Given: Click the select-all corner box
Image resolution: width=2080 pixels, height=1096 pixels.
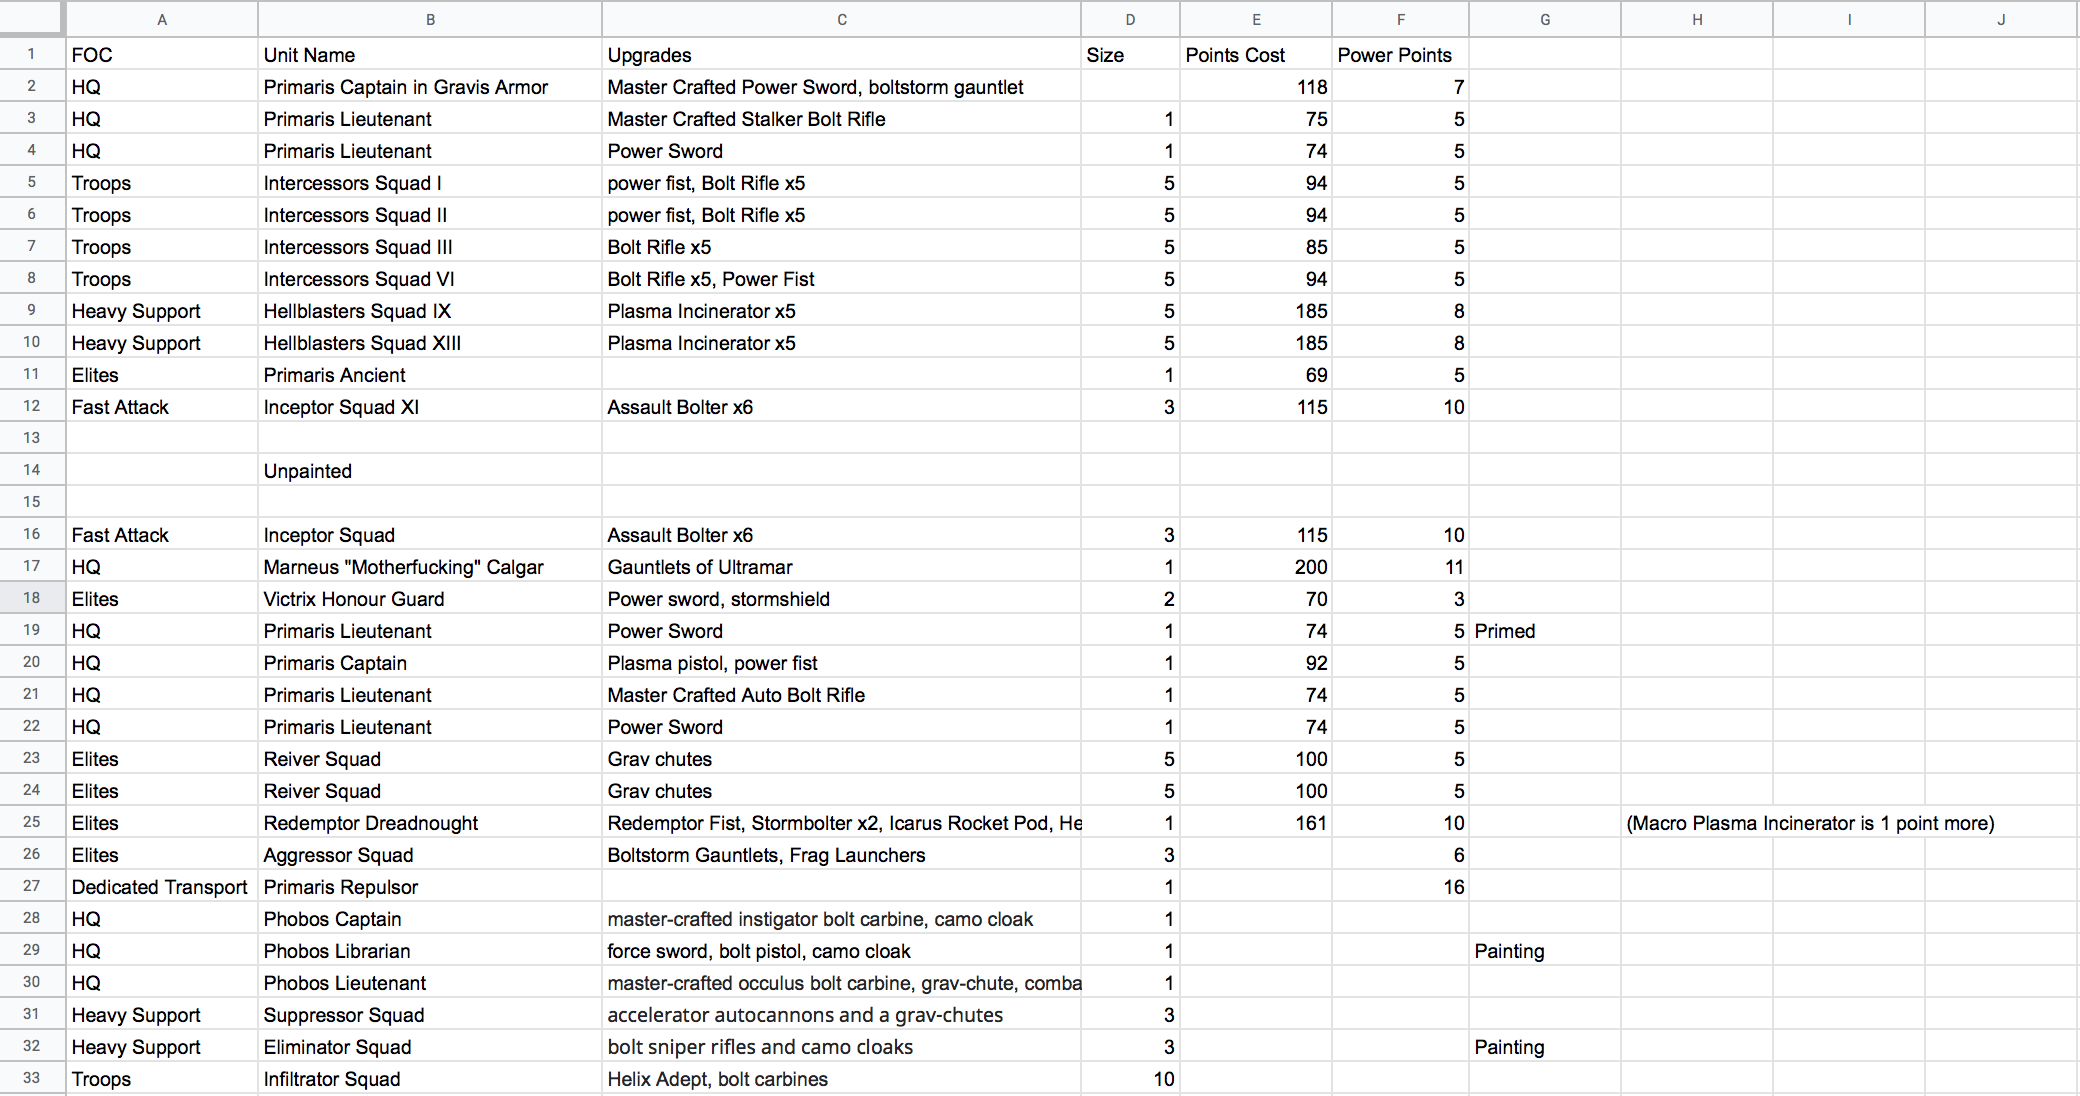Looking at the screenshot, I should click(32, 19).
